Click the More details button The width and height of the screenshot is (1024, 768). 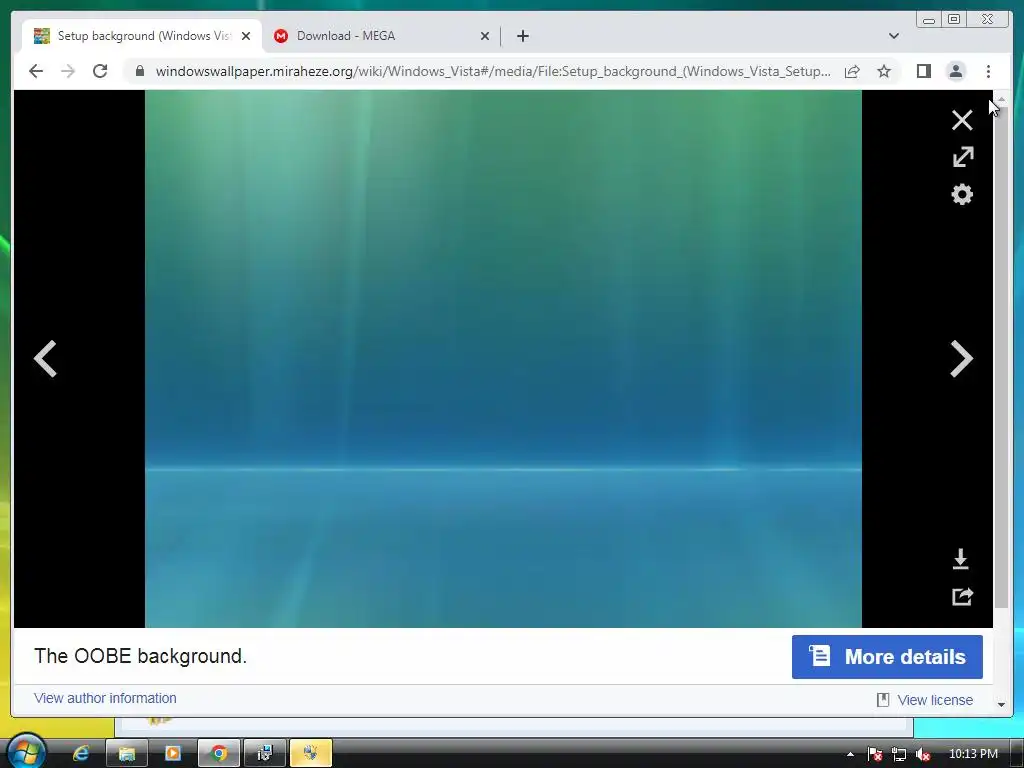(887, 657)
